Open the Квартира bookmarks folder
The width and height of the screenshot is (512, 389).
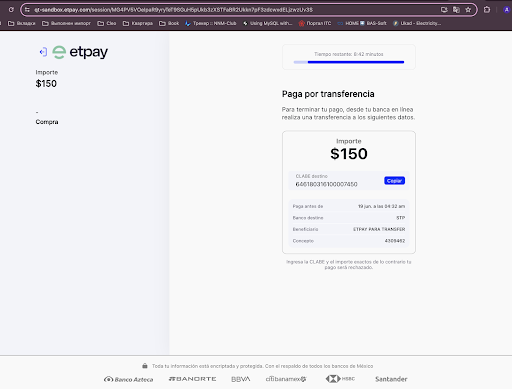click(x=138, y=23)
